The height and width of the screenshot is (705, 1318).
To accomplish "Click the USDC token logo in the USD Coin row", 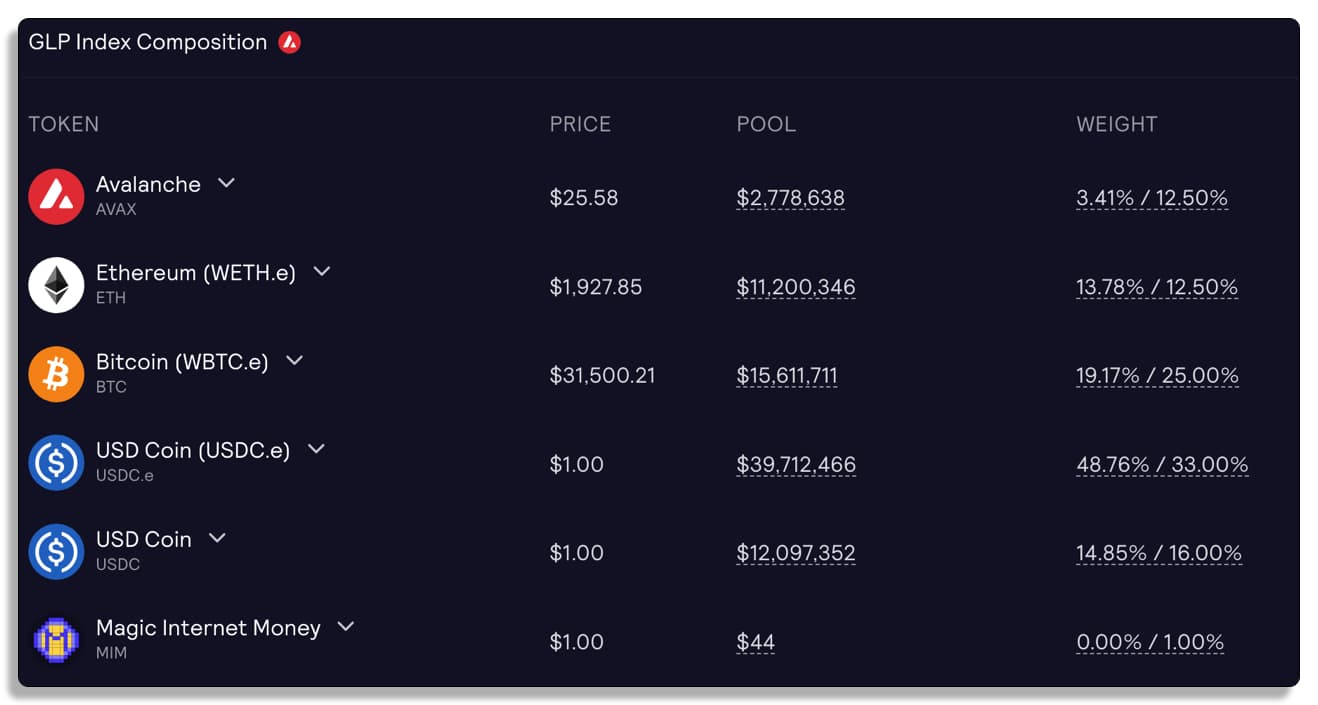I will pyautogui.click(x=56, y=552).
